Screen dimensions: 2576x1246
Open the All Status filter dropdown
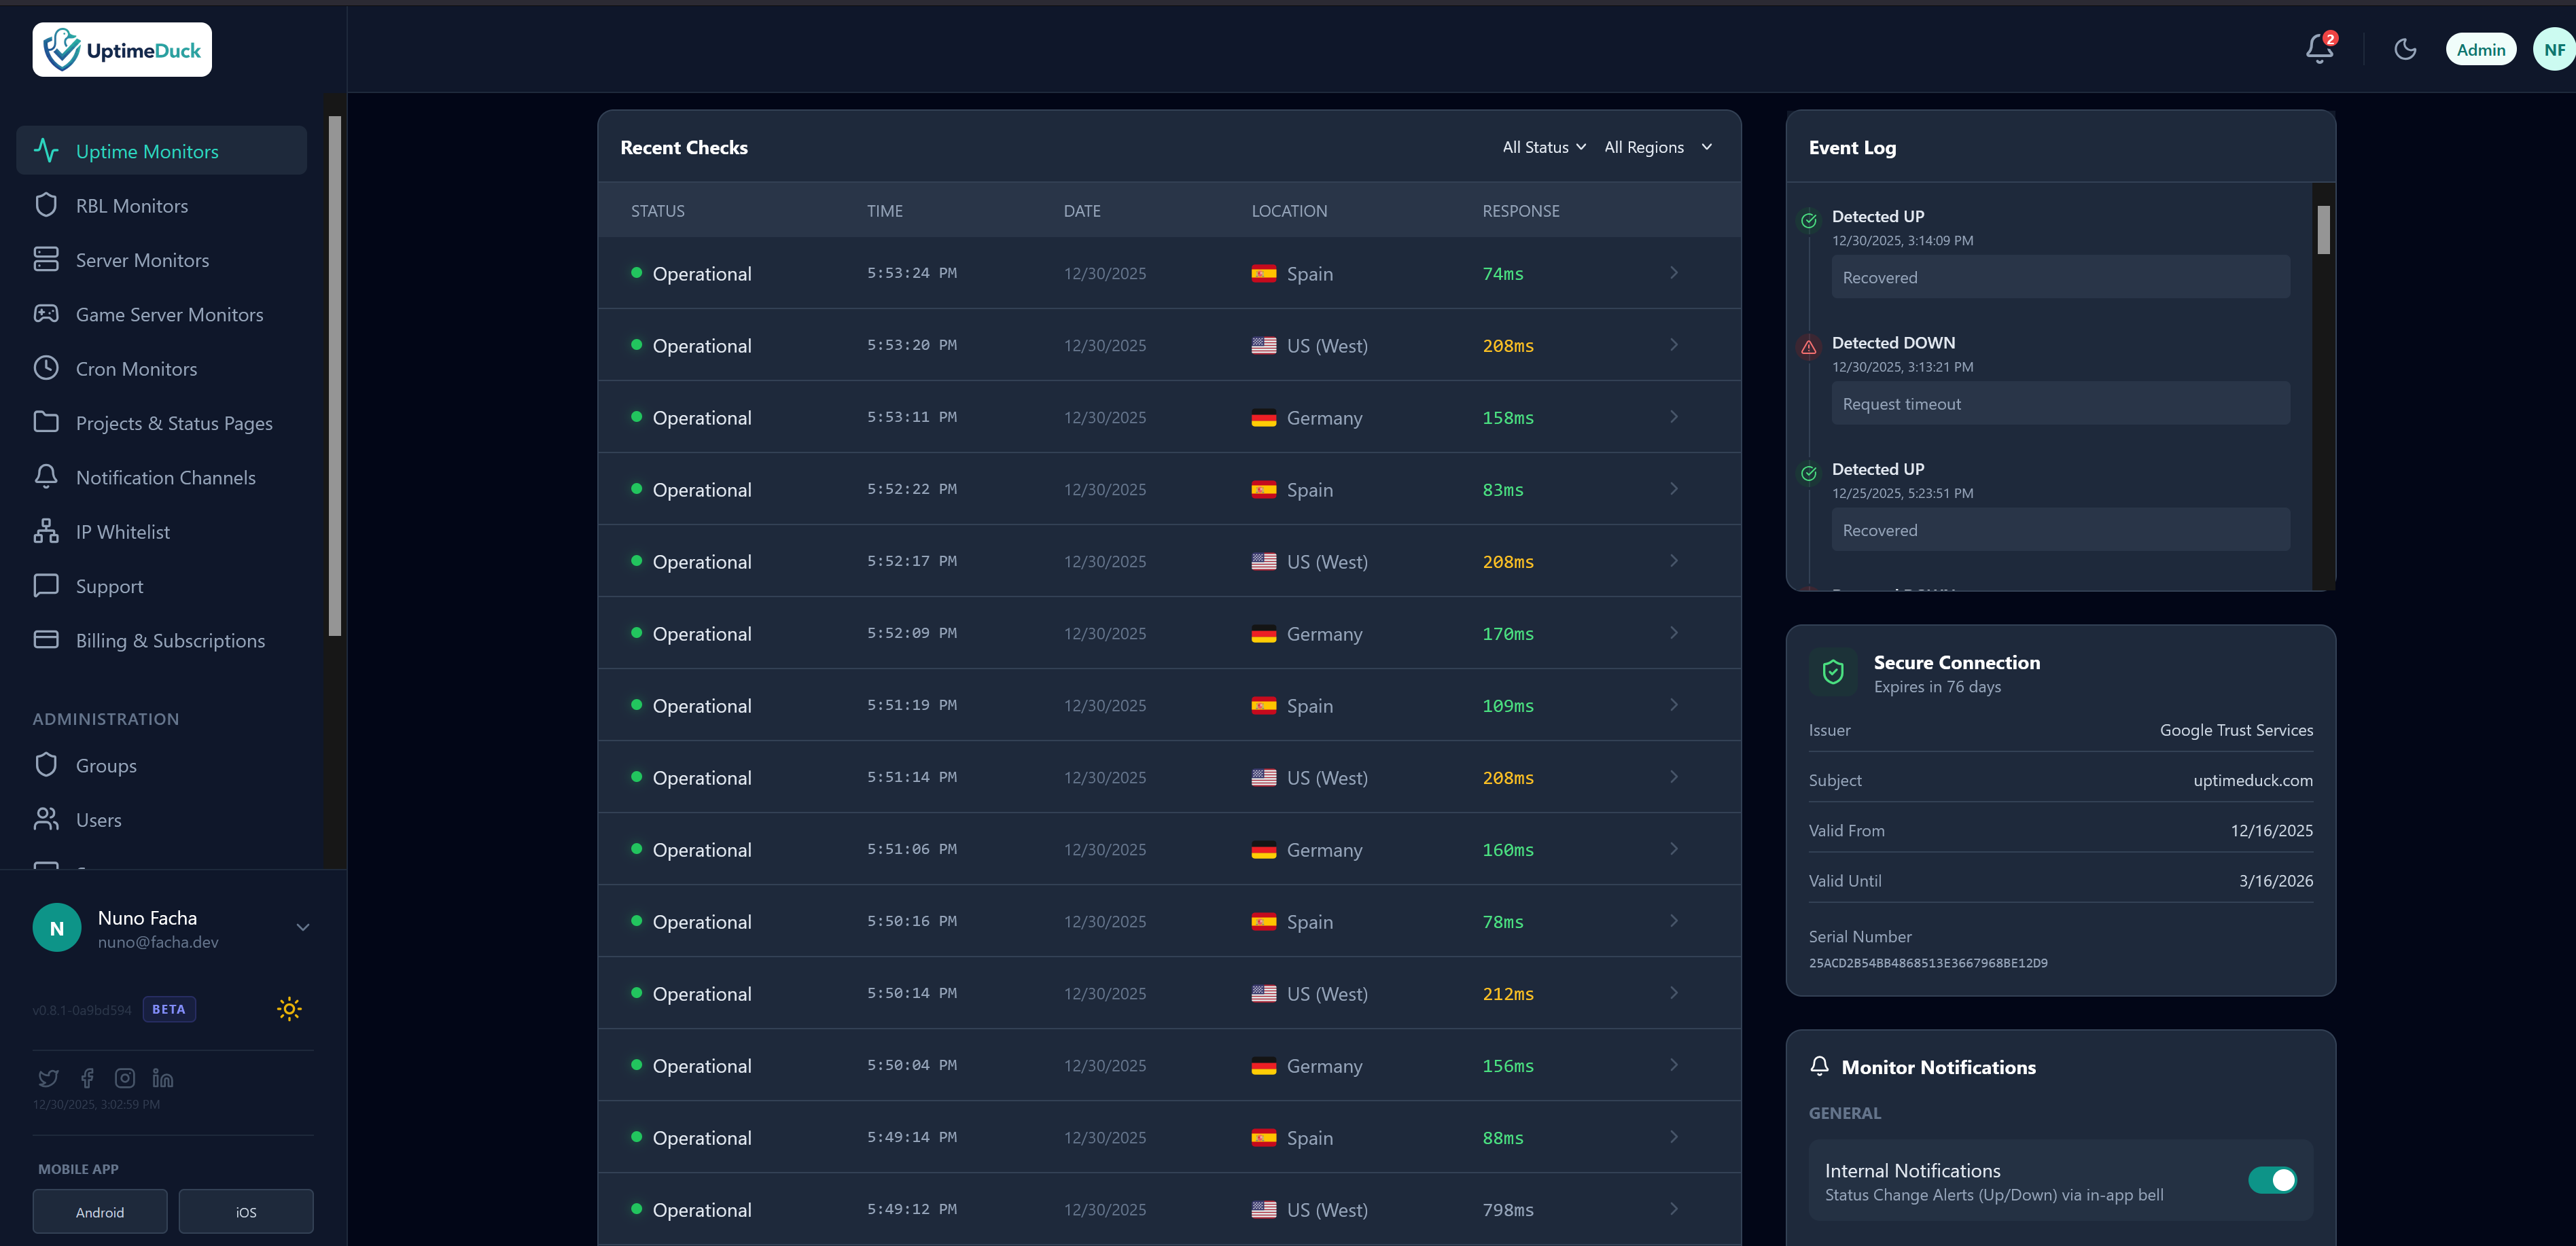(1543, 147)
